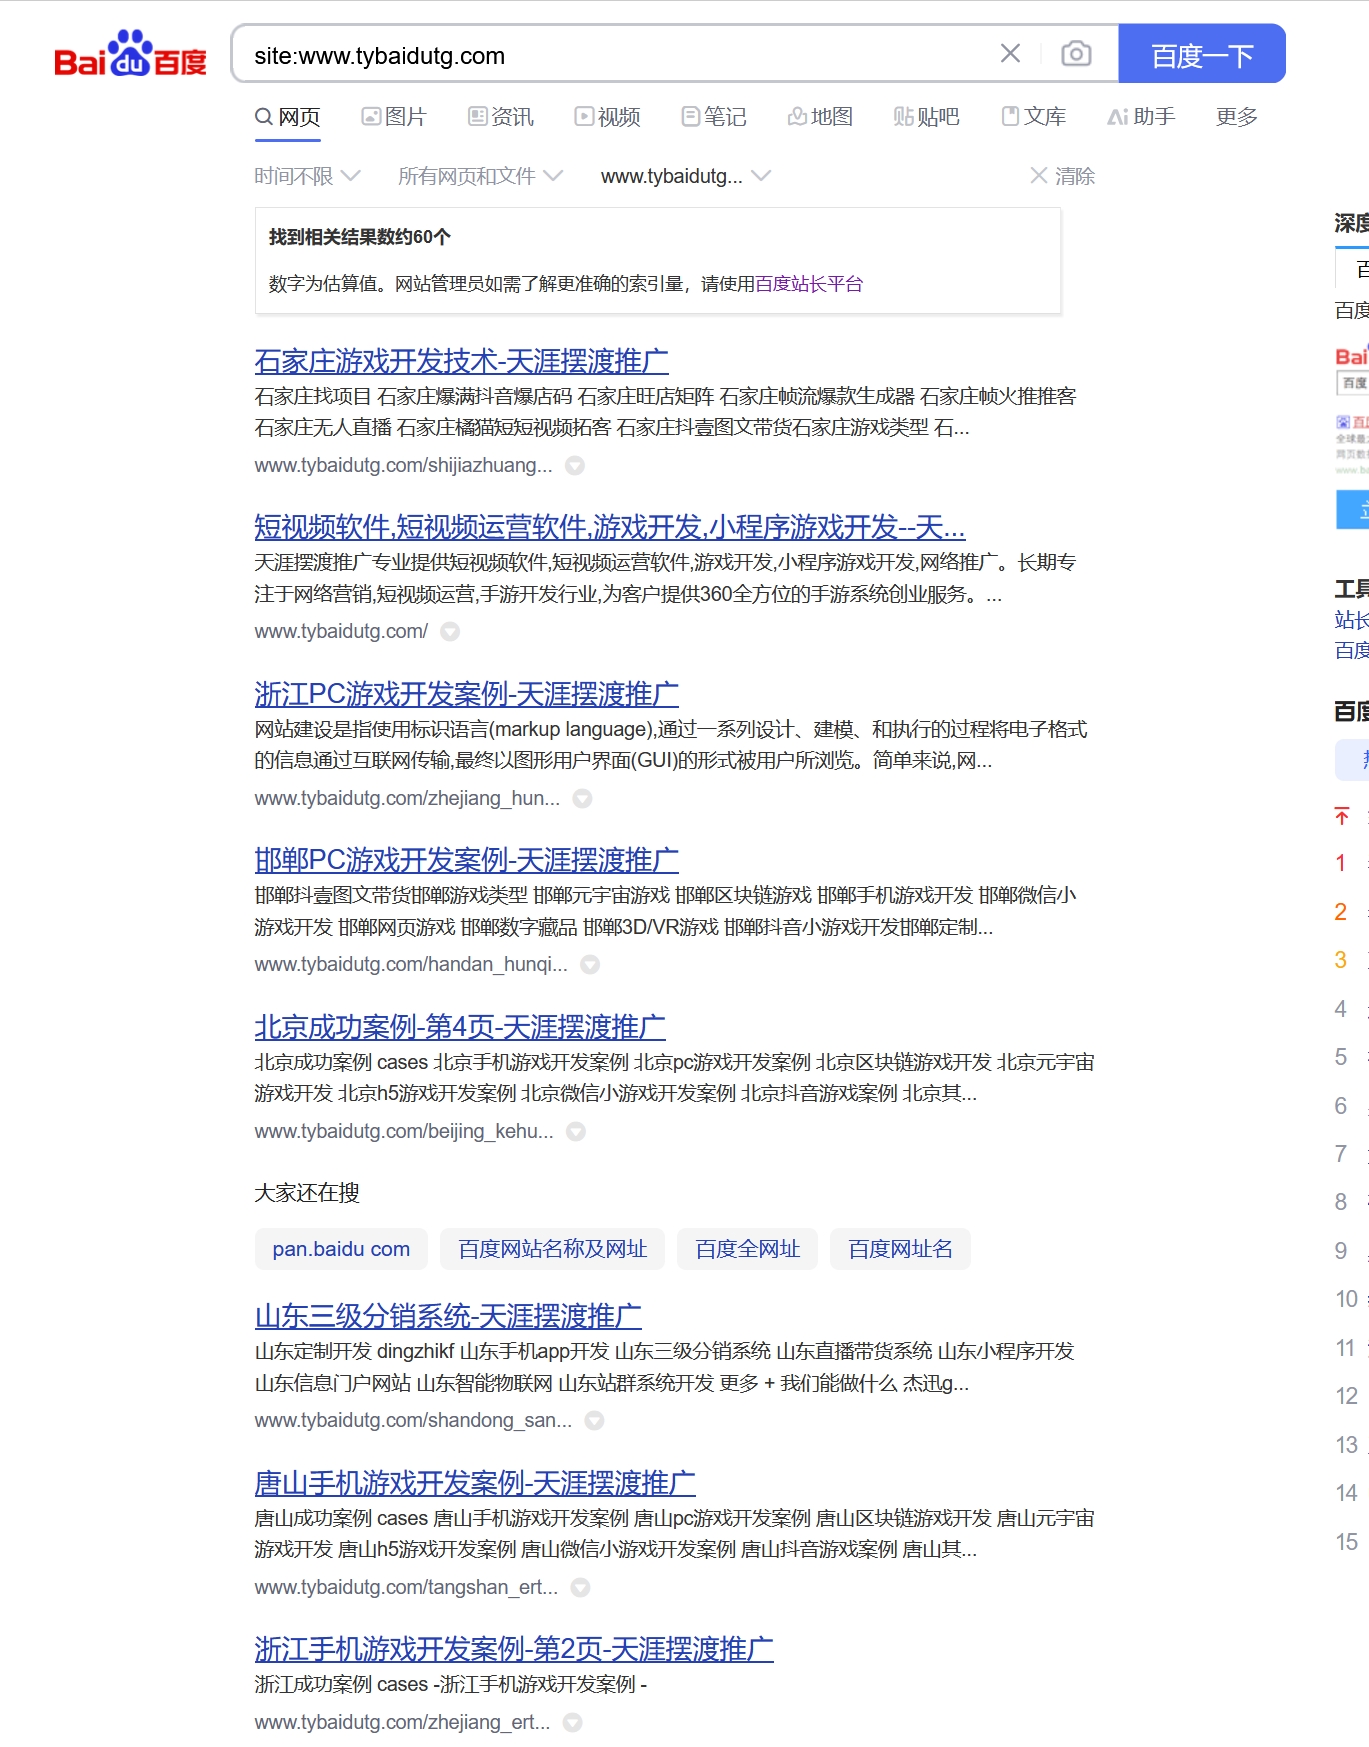Open the 地图 tab
1369x1747 pixels.
point(820,117)
